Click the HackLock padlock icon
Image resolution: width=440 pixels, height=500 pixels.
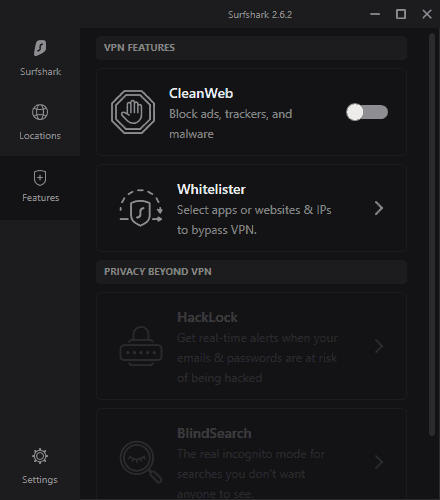coord(141,346)
